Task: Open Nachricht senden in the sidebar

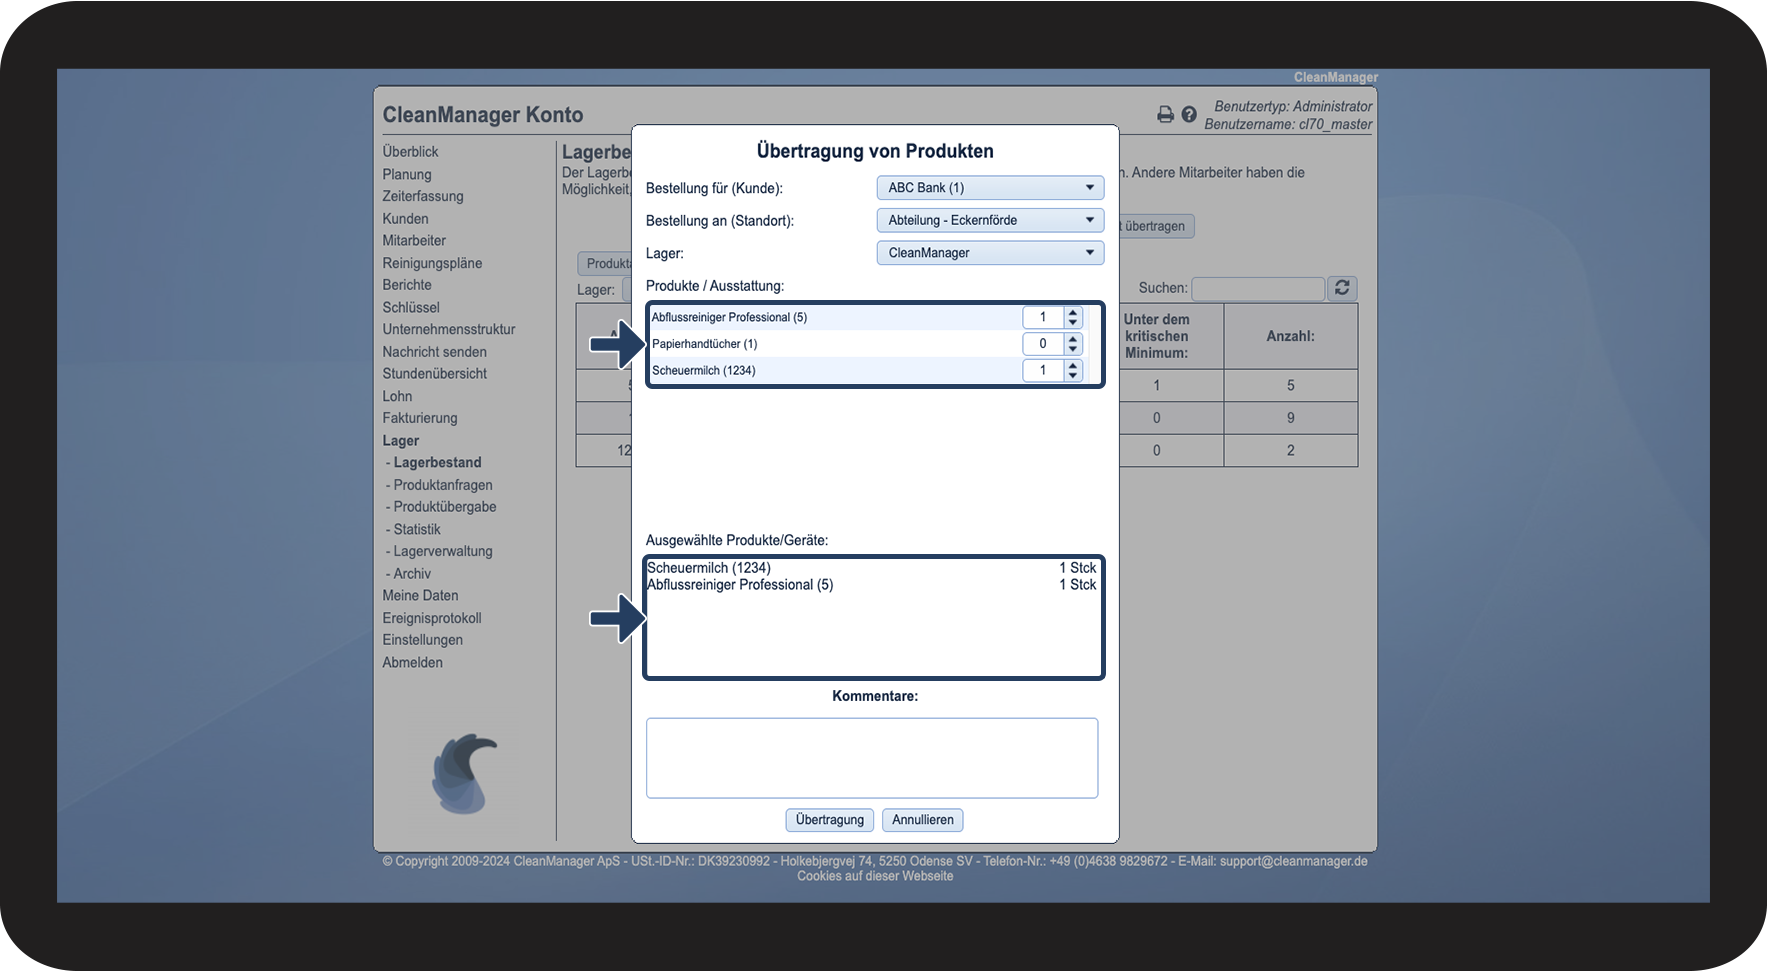Action: (435, 352)
